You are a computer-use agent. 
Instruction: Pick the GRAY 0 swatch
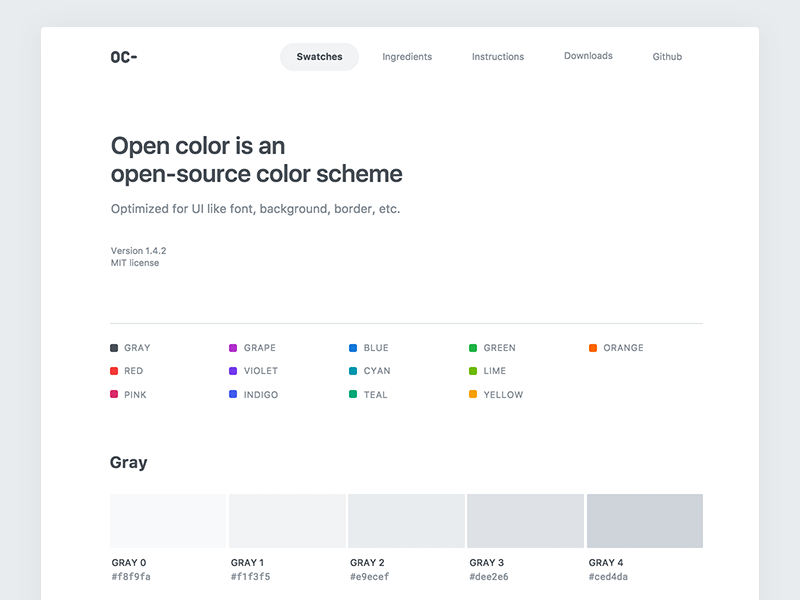168,520
